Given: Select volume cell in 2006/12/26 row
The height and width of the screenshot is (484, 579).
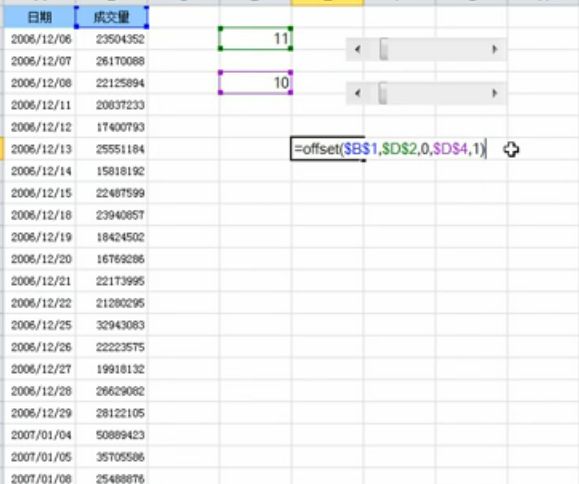Looking at the screenshot, I should (112, 347).
